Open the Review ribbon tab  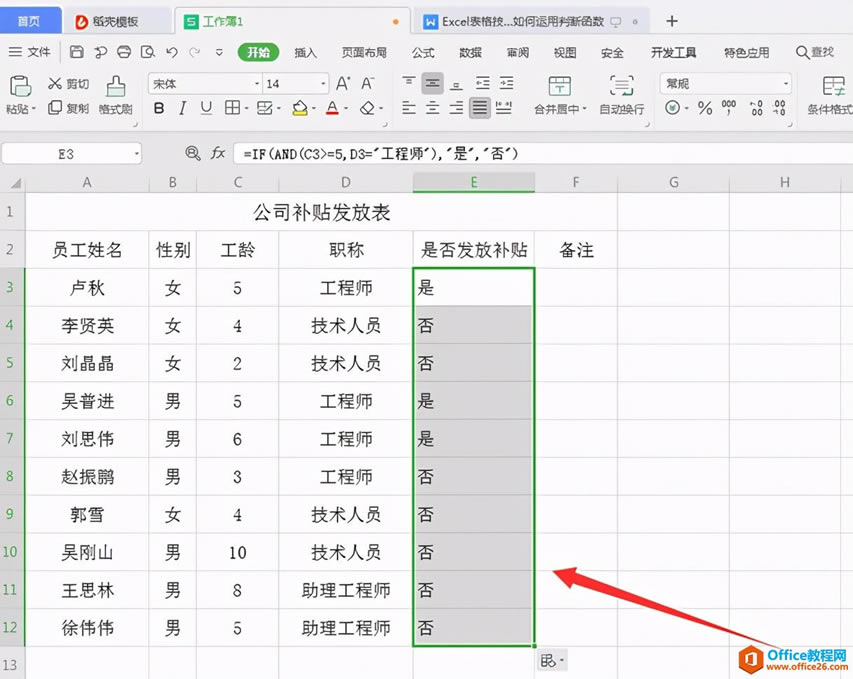517,52
